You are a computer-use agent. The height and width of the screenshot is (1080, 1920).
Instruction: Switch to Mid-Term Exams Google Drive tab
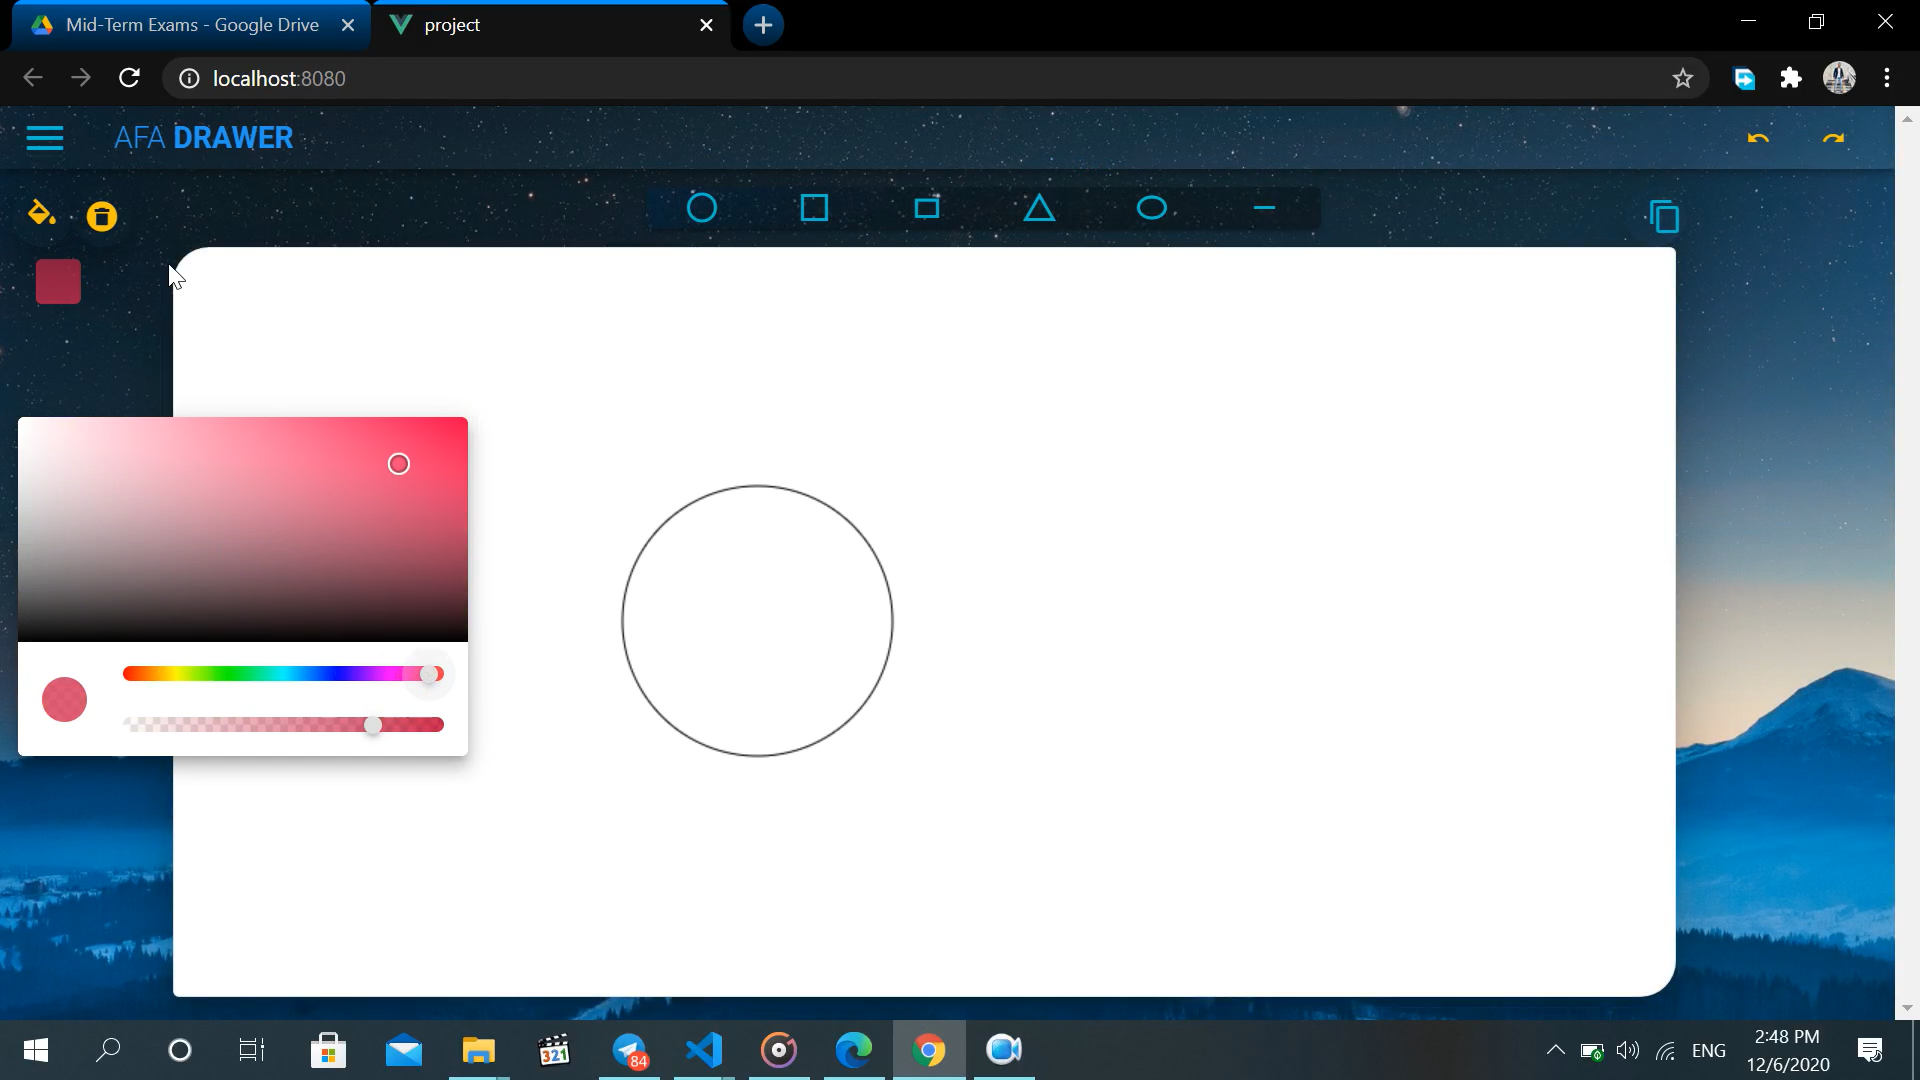[x=192, y=25]
